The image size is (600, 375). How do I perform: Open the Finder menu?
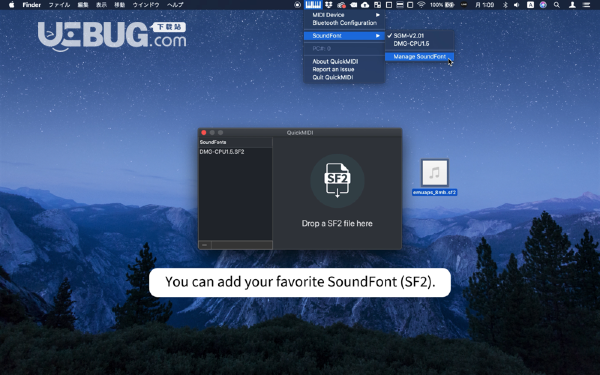pyautogui.click(x=32, y=5)
